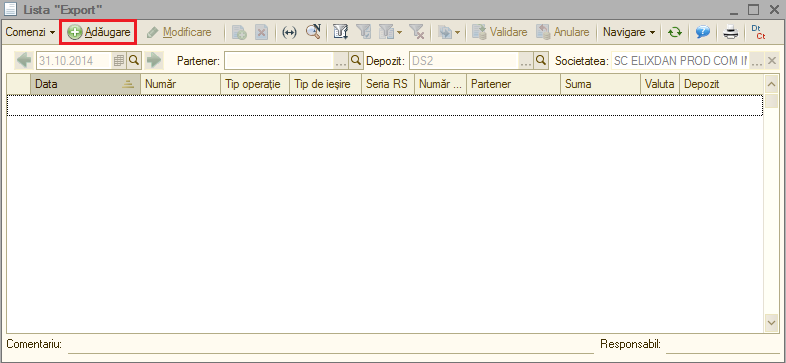Screen dimensions: 786x363
Task: Click the magnifier icon of Depozit field
Action: 541,61
